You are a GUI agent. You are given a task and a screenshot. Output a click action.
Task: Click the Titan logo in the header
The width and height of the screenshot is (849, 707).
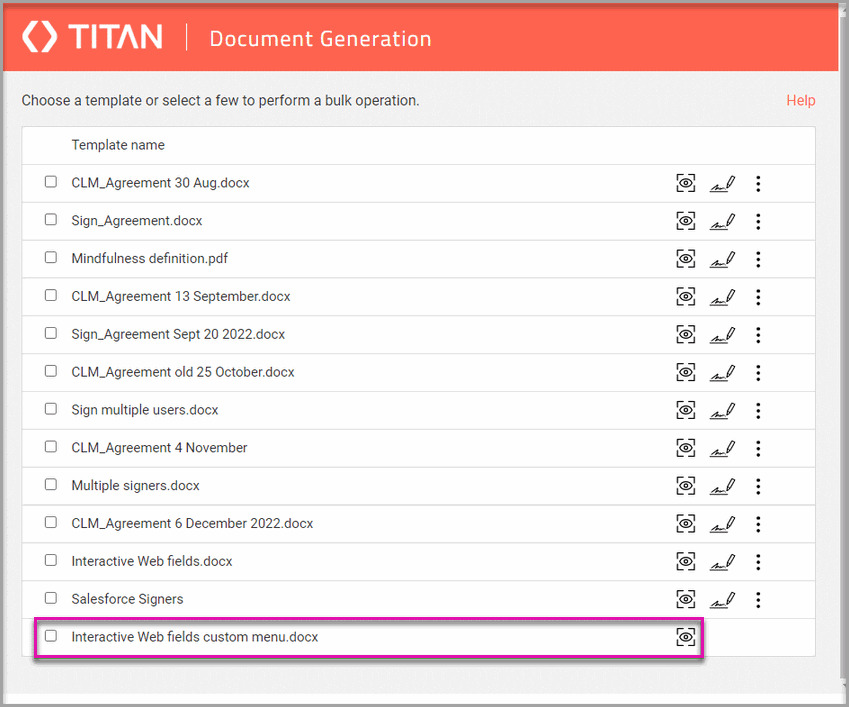92,37
